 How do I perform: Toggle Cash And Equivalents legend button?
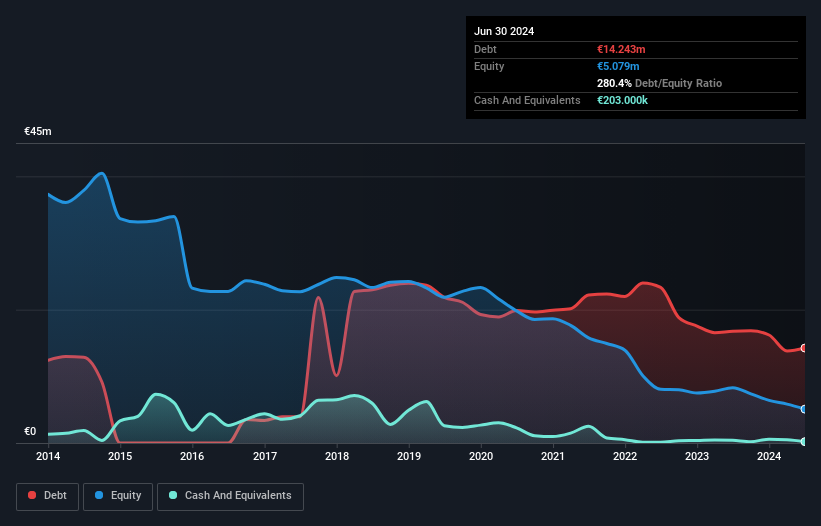click(230, 496)
